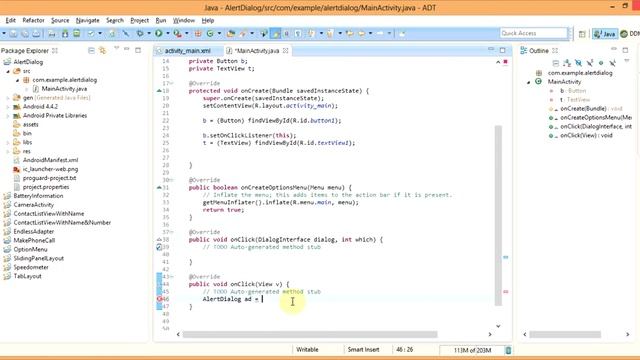This screenshot has width=640, height=360.
Task: Switch to activity_main.xml tab
Action: pos(187,51)
